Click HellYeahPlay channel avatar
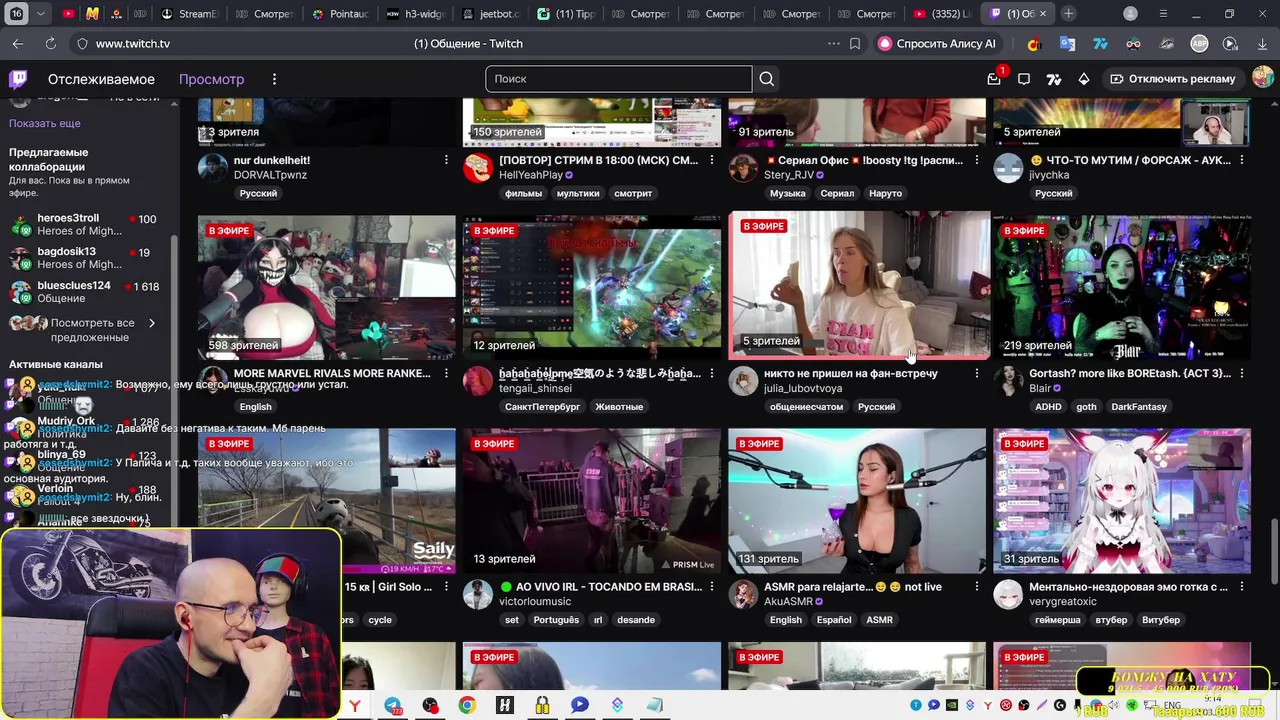The image size is (1280, 720). (x=478, y=167)
